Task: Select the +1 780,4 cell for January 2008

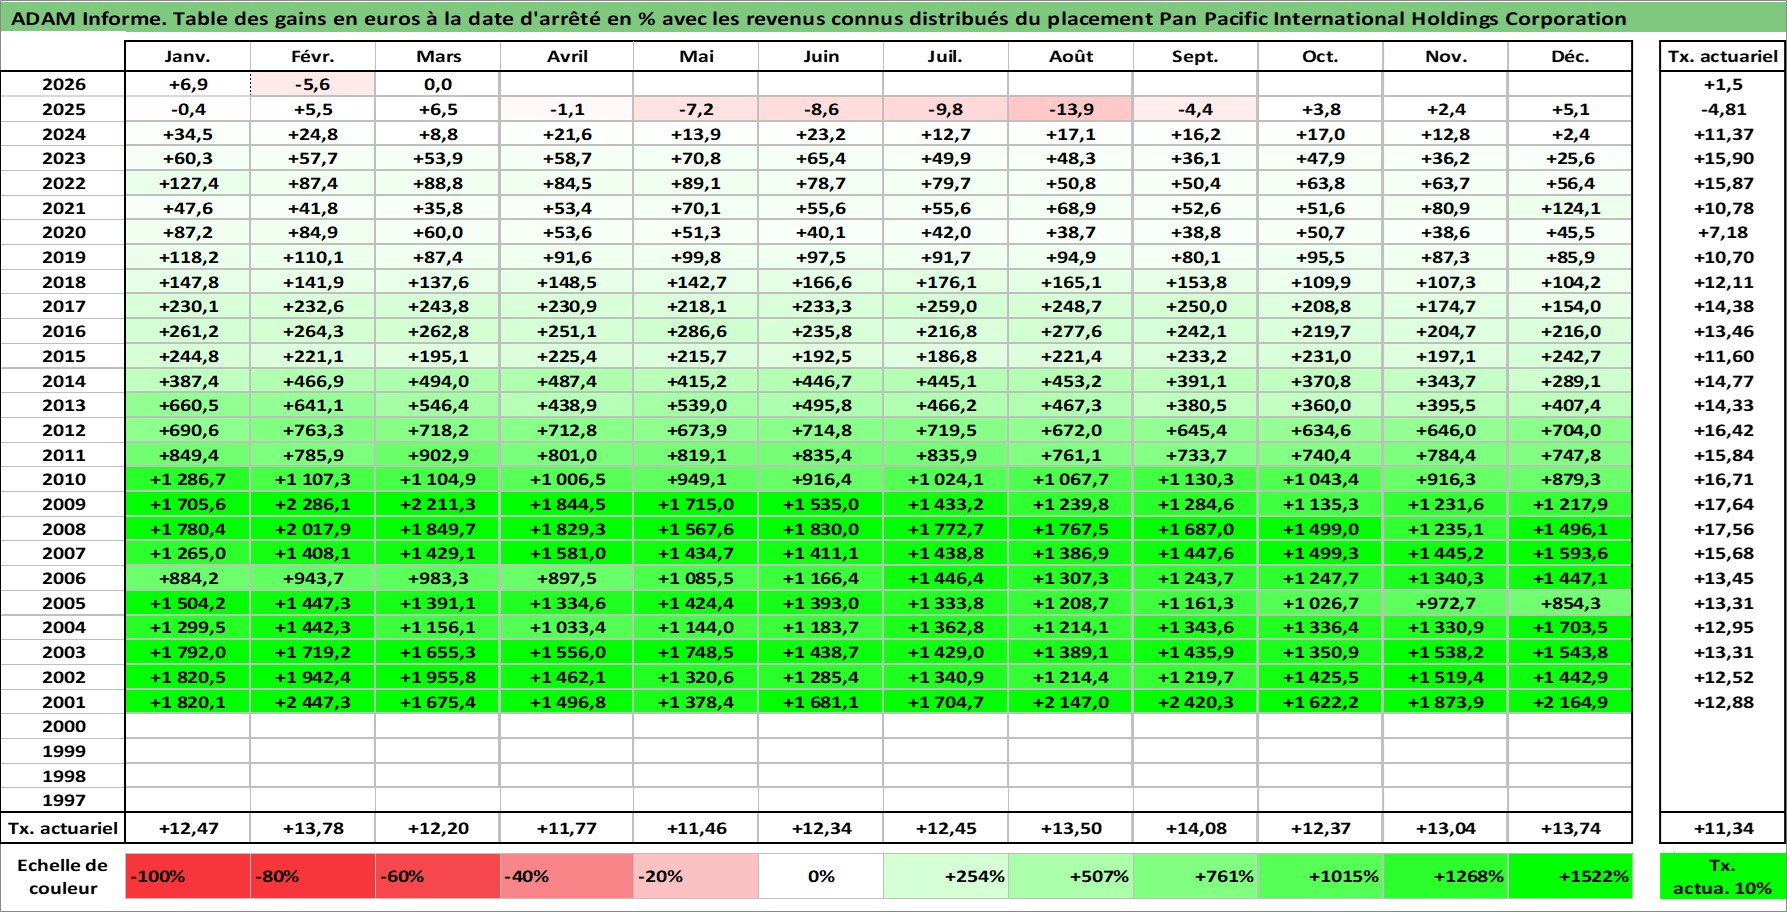Action: pyautogui.click(x=188, y=529)
